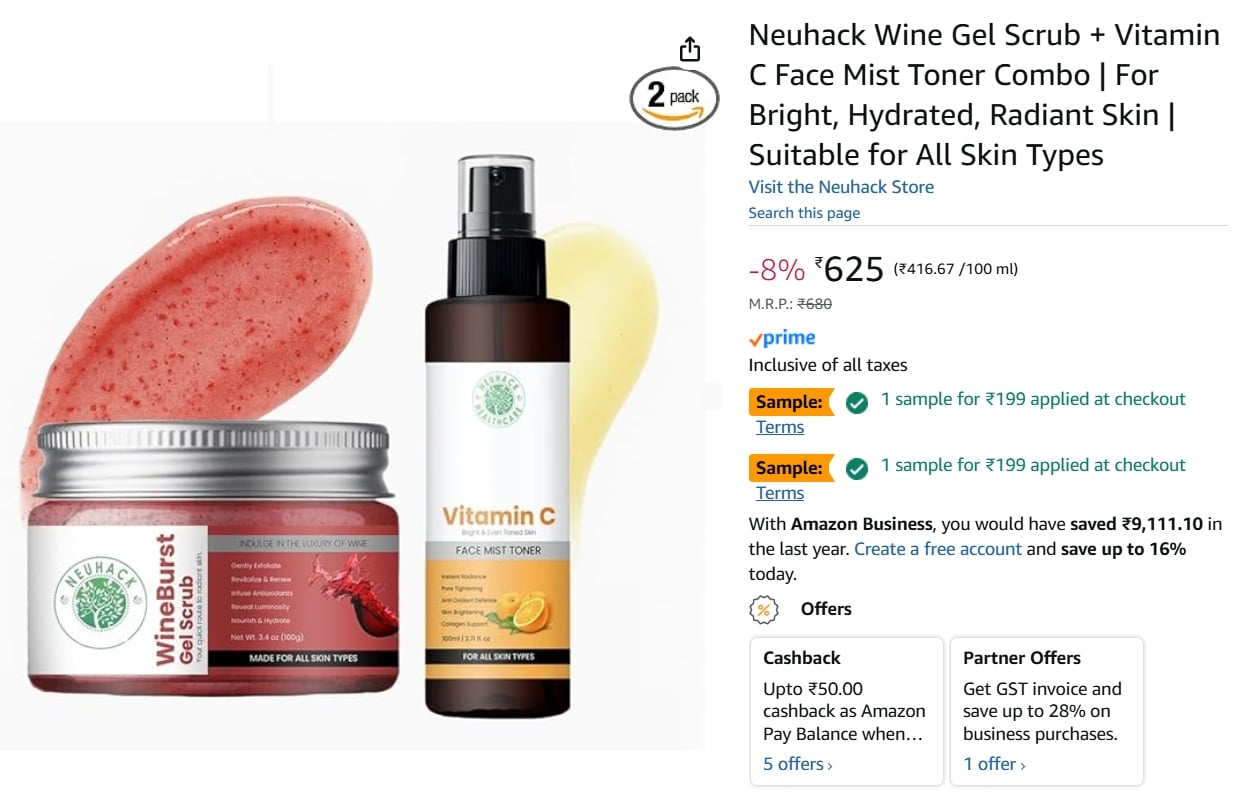Click first green sample checkmark icon
Viewport: 1246px width, 799px height.
tap(856, 402)
